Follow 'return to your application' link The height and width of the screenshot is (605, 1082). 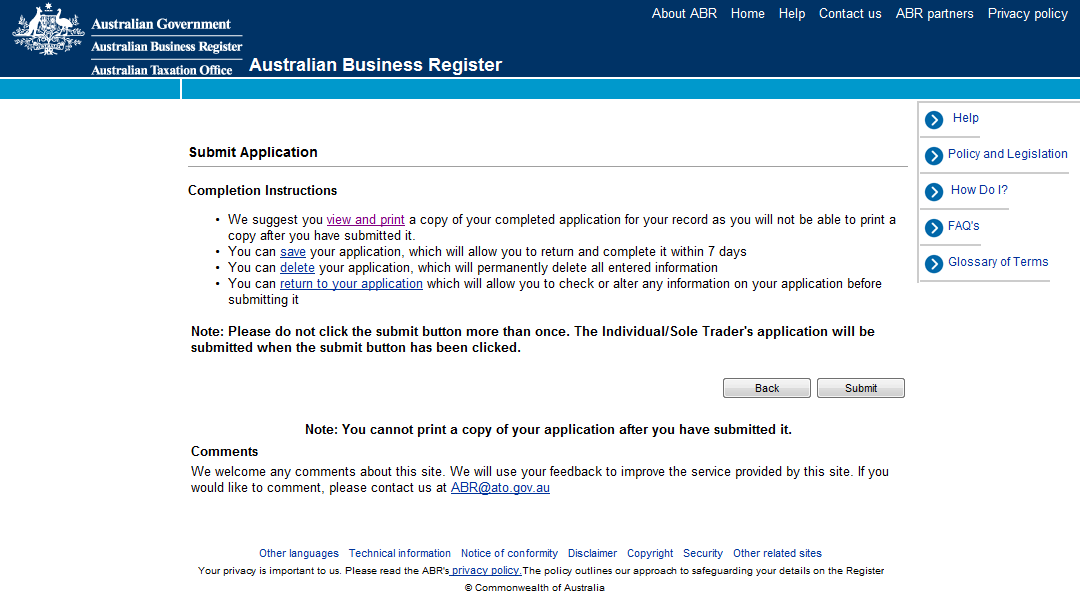351,284
